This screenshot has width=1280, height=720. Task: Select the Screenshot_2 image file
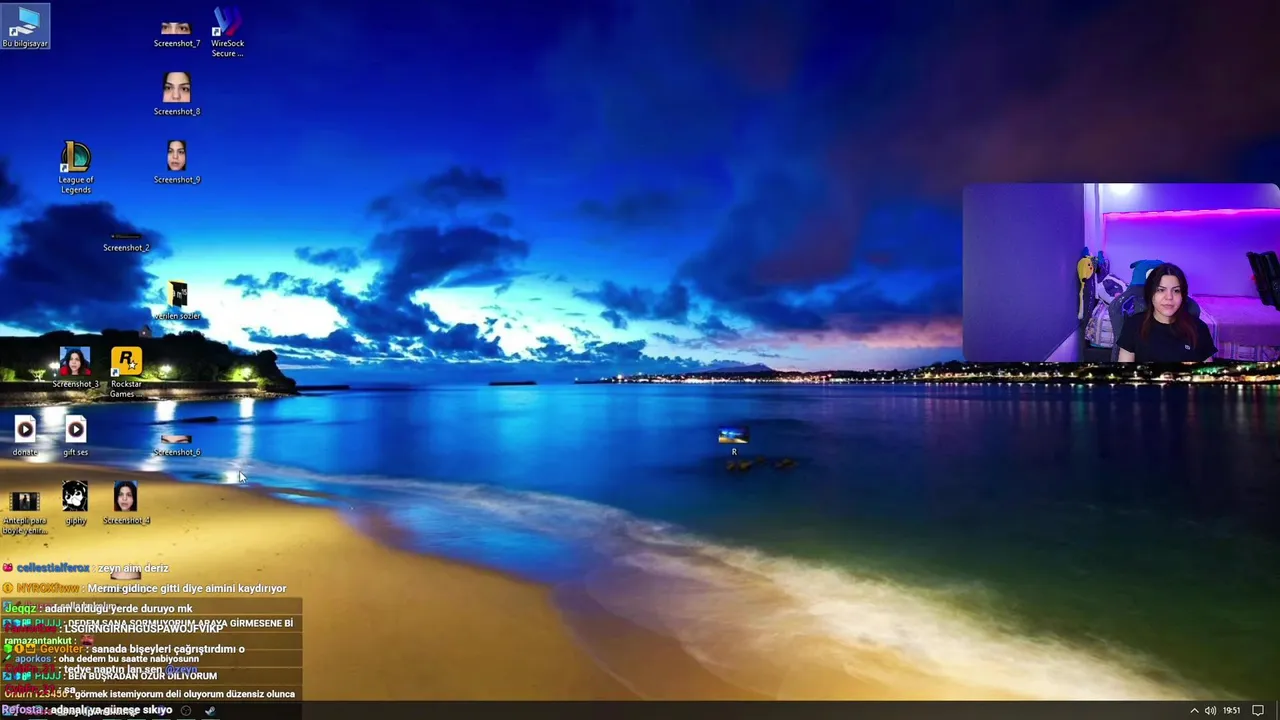pyautogui.click(x=126, y=241)
